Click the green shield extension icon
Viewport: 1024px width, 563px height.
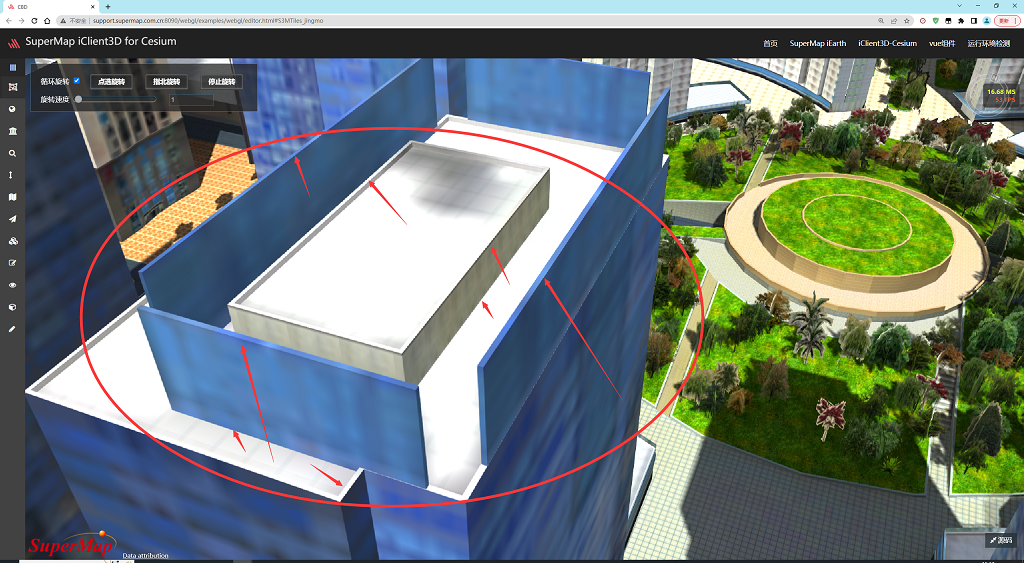tap(936, 21)
